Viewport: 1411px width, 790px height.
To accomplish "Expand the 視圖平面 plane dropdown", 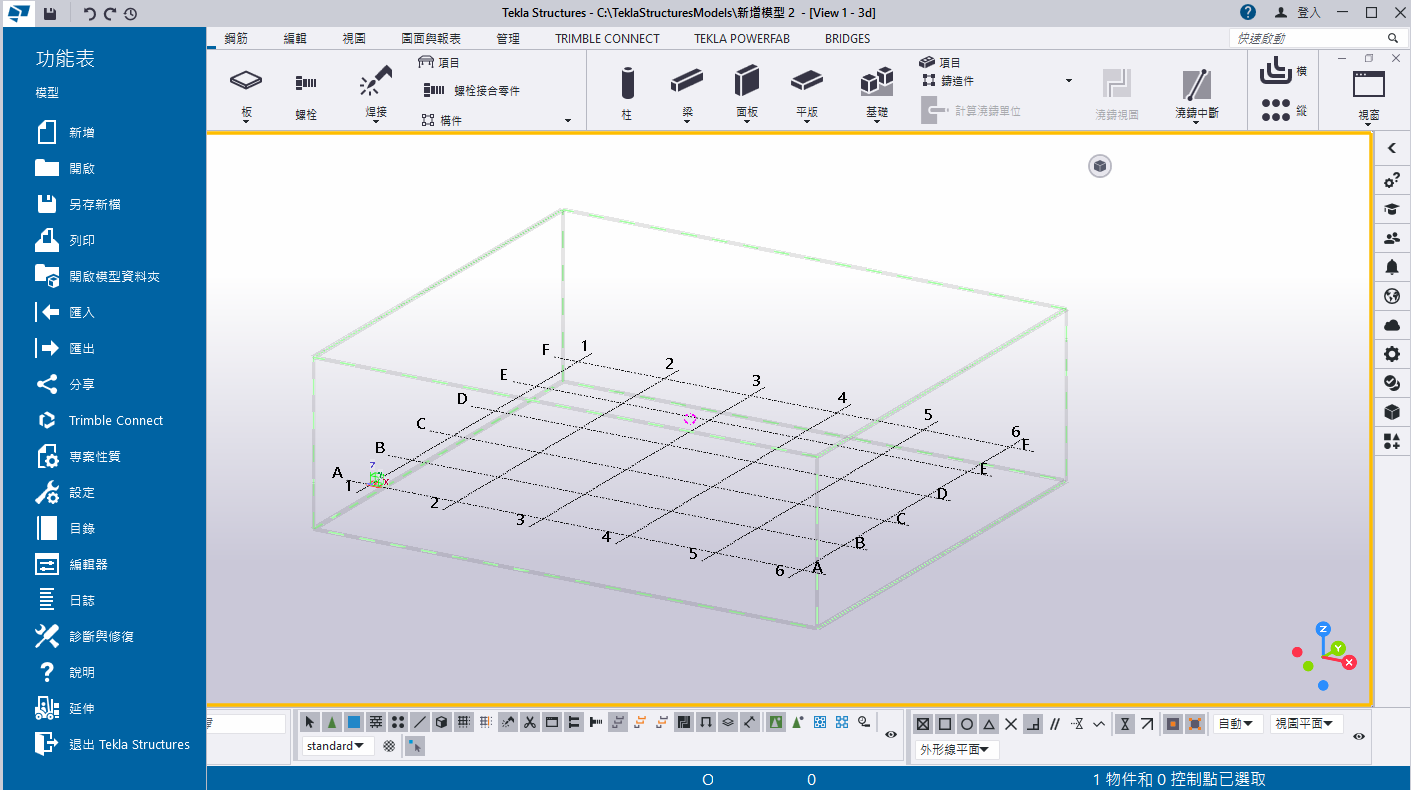I will point(1306,723).
